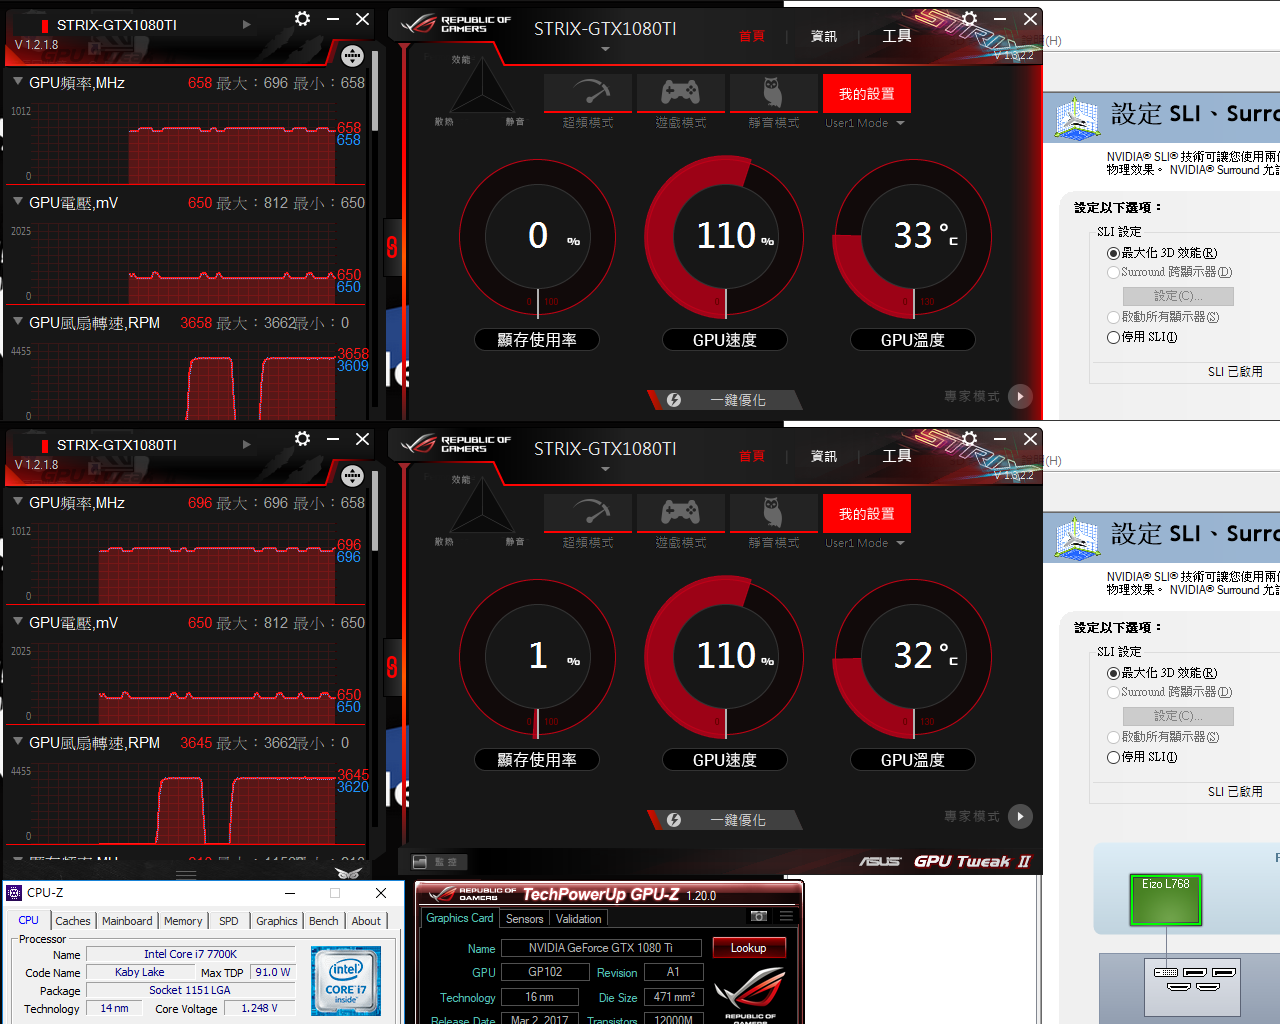Click red chain link icon beside 33°C window

coord(392,246)
